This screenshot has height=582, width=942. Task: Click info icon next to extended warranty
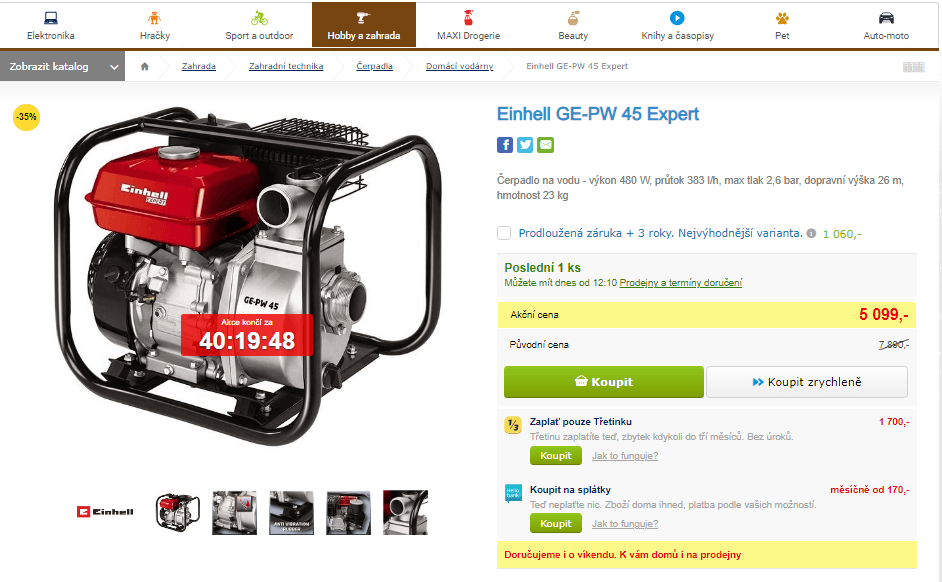tap(811, 233)
